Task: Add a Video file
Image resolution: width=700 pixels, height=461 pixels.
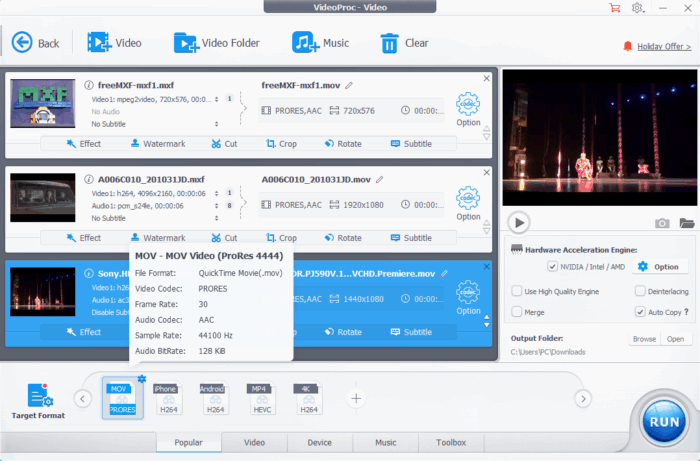Action: click(114, 43)
